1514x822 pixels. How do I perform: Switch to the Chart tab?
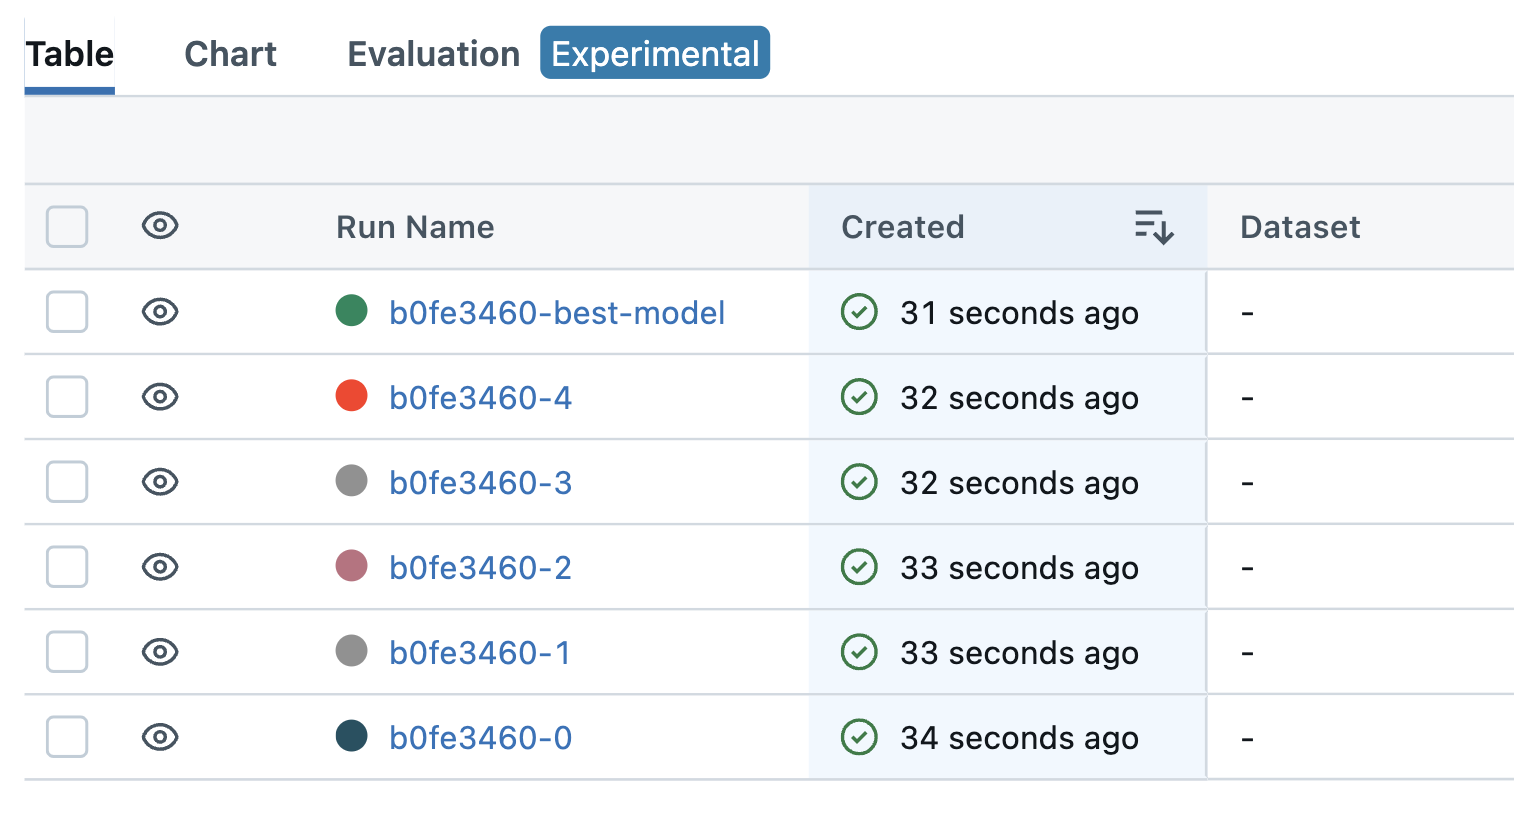tap(230, 54)
